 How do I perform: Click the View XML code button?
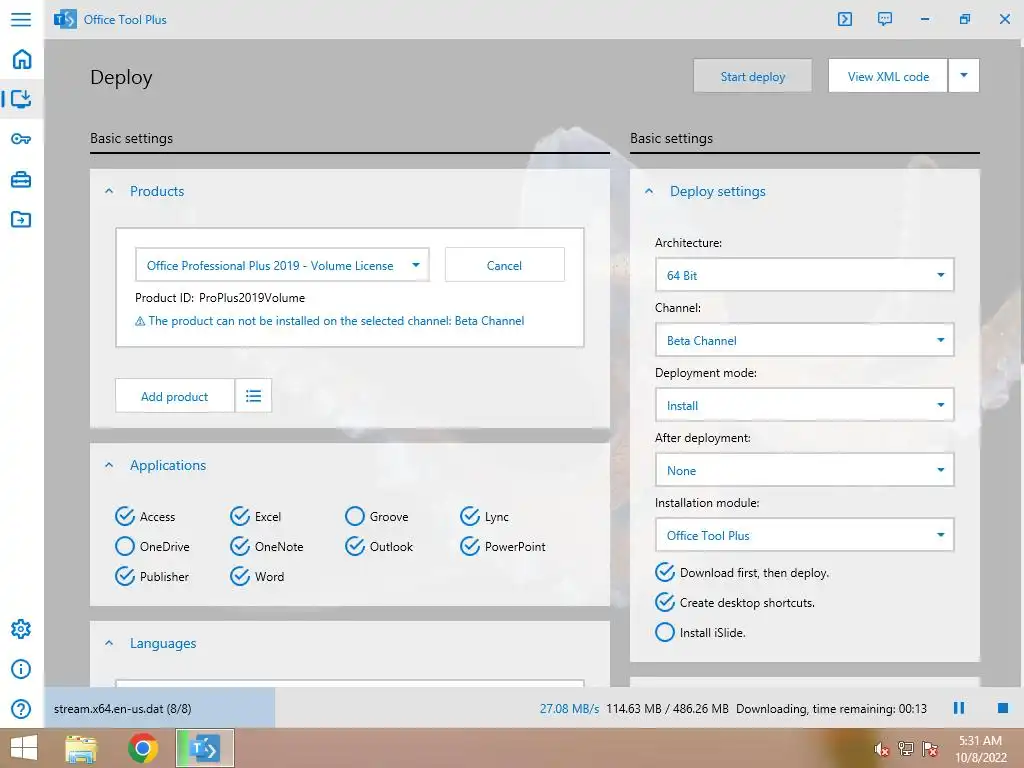coord(888,76)
